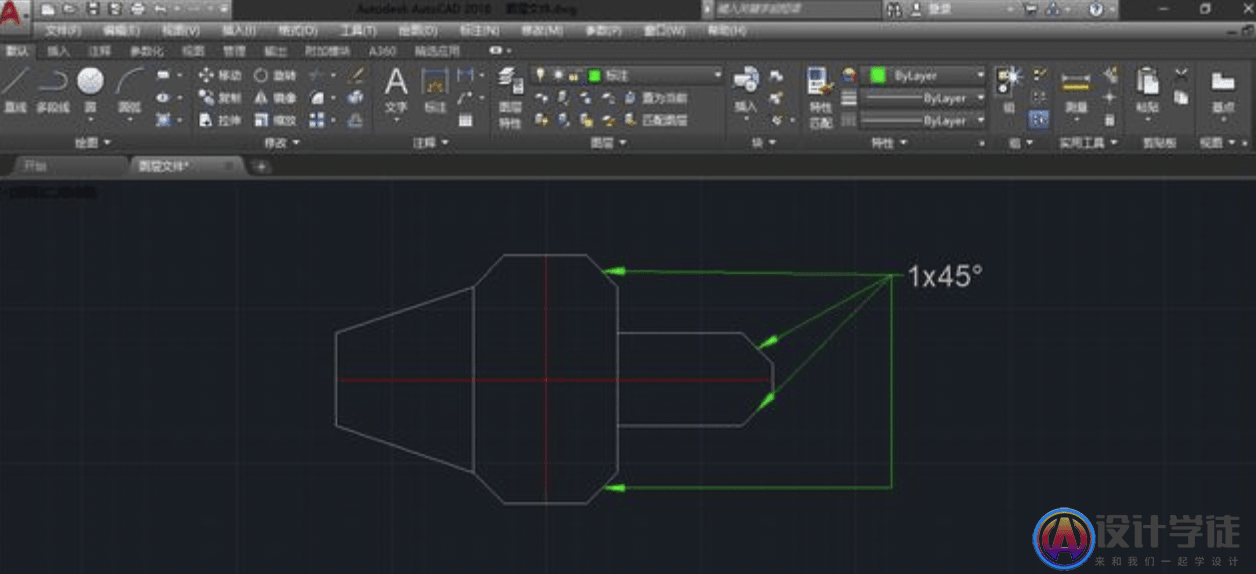
Task: Choose the Hatch tool in draw panel
Action: [164, 120]
